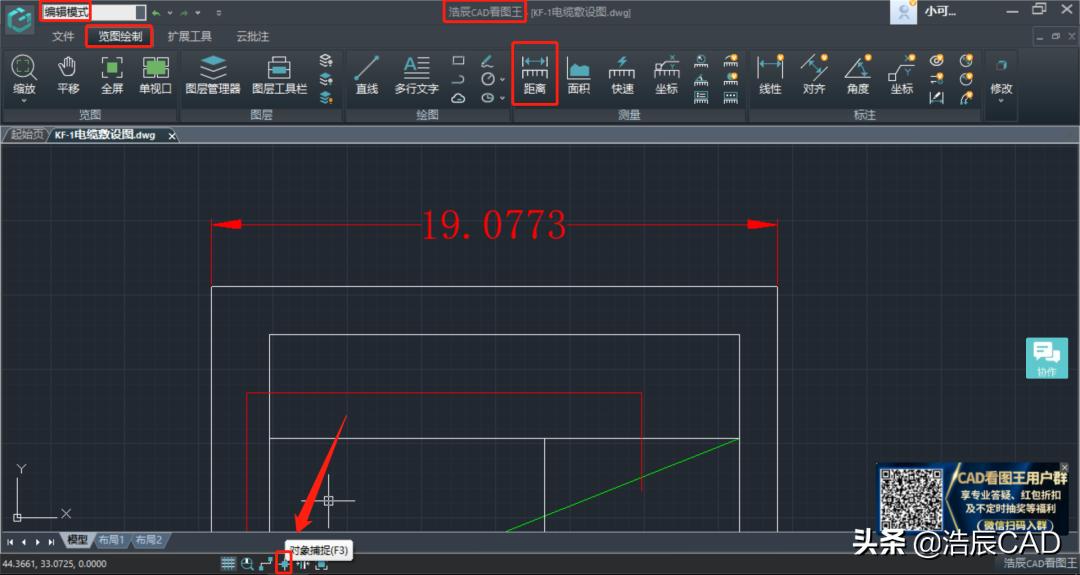Open the redo history dropdown arrow
This screenshot has width=1080, height=575.
[x=198, y=12]
